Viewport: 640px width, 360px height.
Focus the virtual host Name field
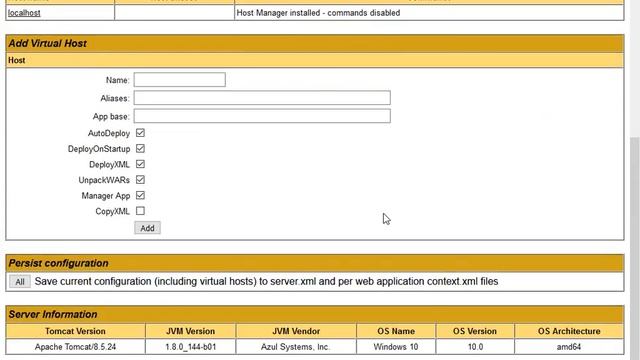click(x=180, y=80)
